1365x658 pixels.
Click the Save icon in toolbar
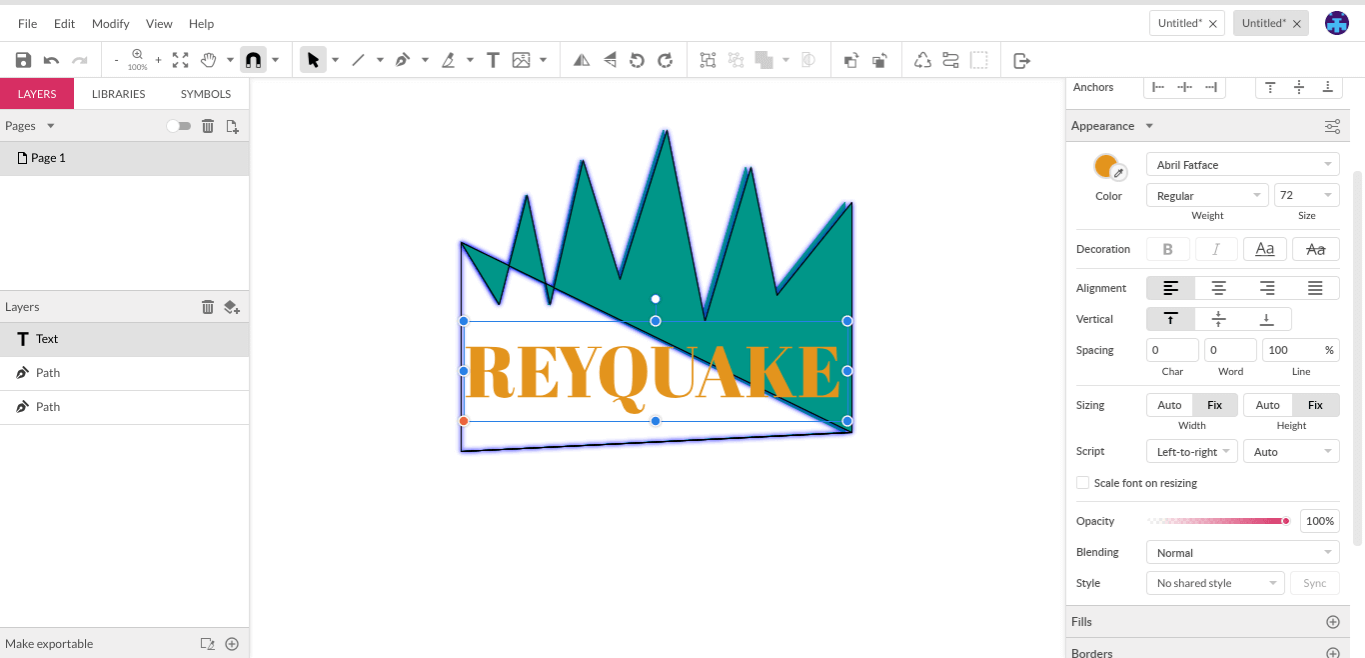[23, 60]
